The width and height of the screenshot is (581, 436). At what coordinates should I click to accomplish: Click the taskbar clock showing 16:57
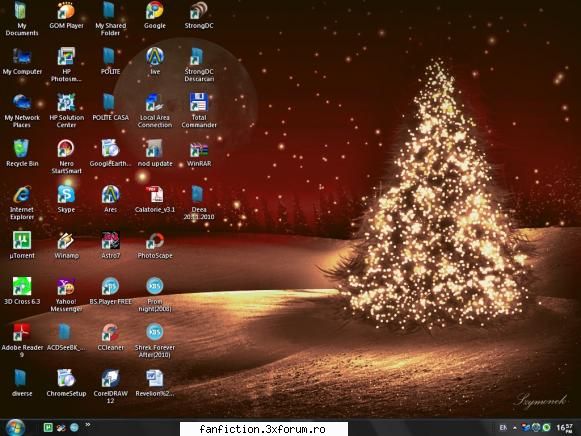point(564,428)
